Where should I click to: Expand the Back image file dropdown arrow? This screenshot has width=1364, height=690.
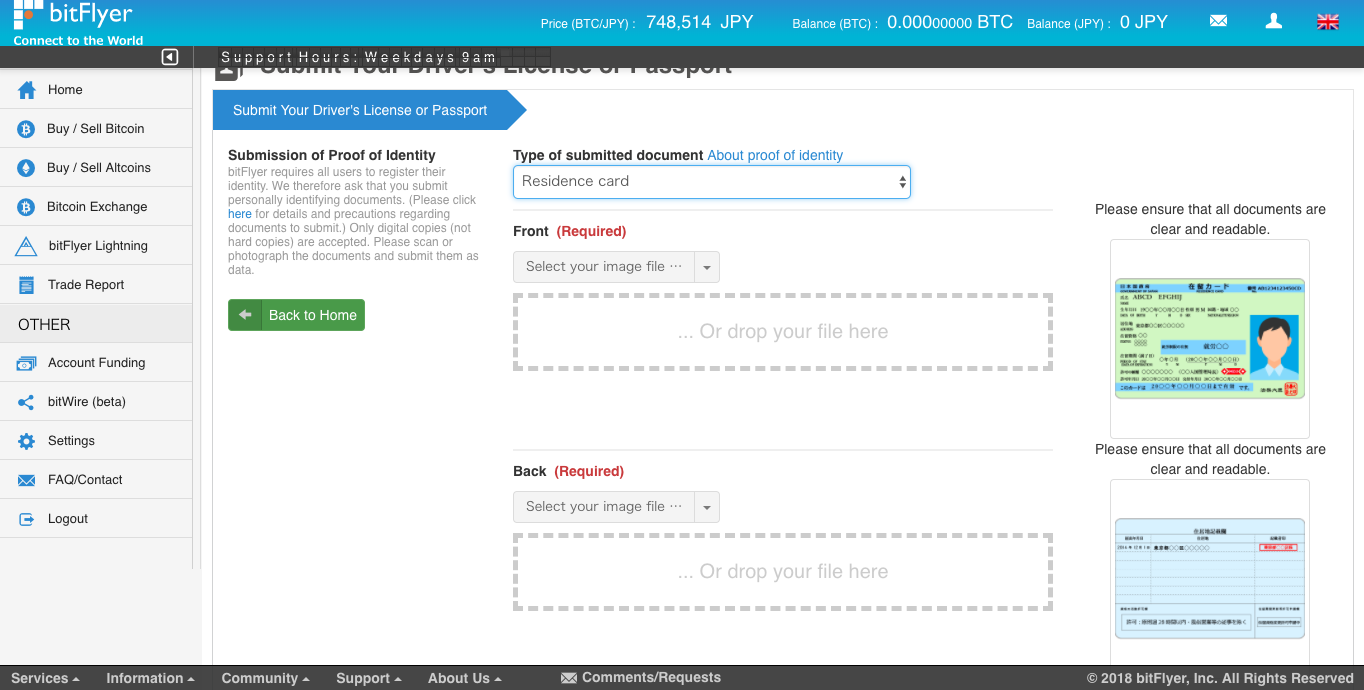coord(707,507)
